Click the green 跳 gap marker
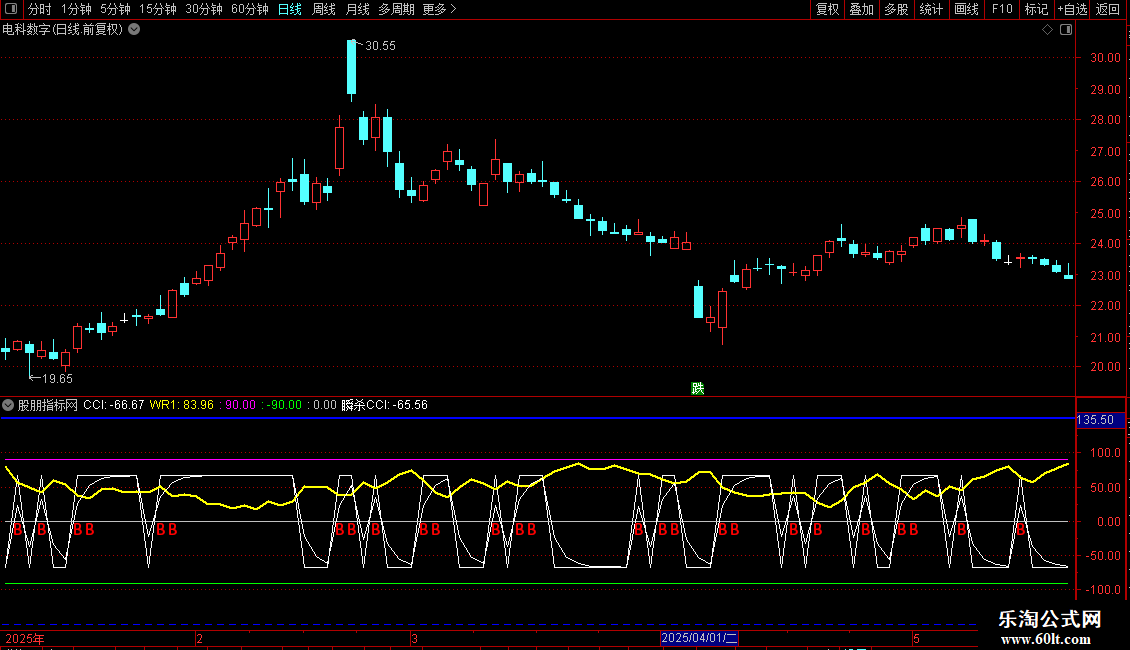 pos(697,388)
